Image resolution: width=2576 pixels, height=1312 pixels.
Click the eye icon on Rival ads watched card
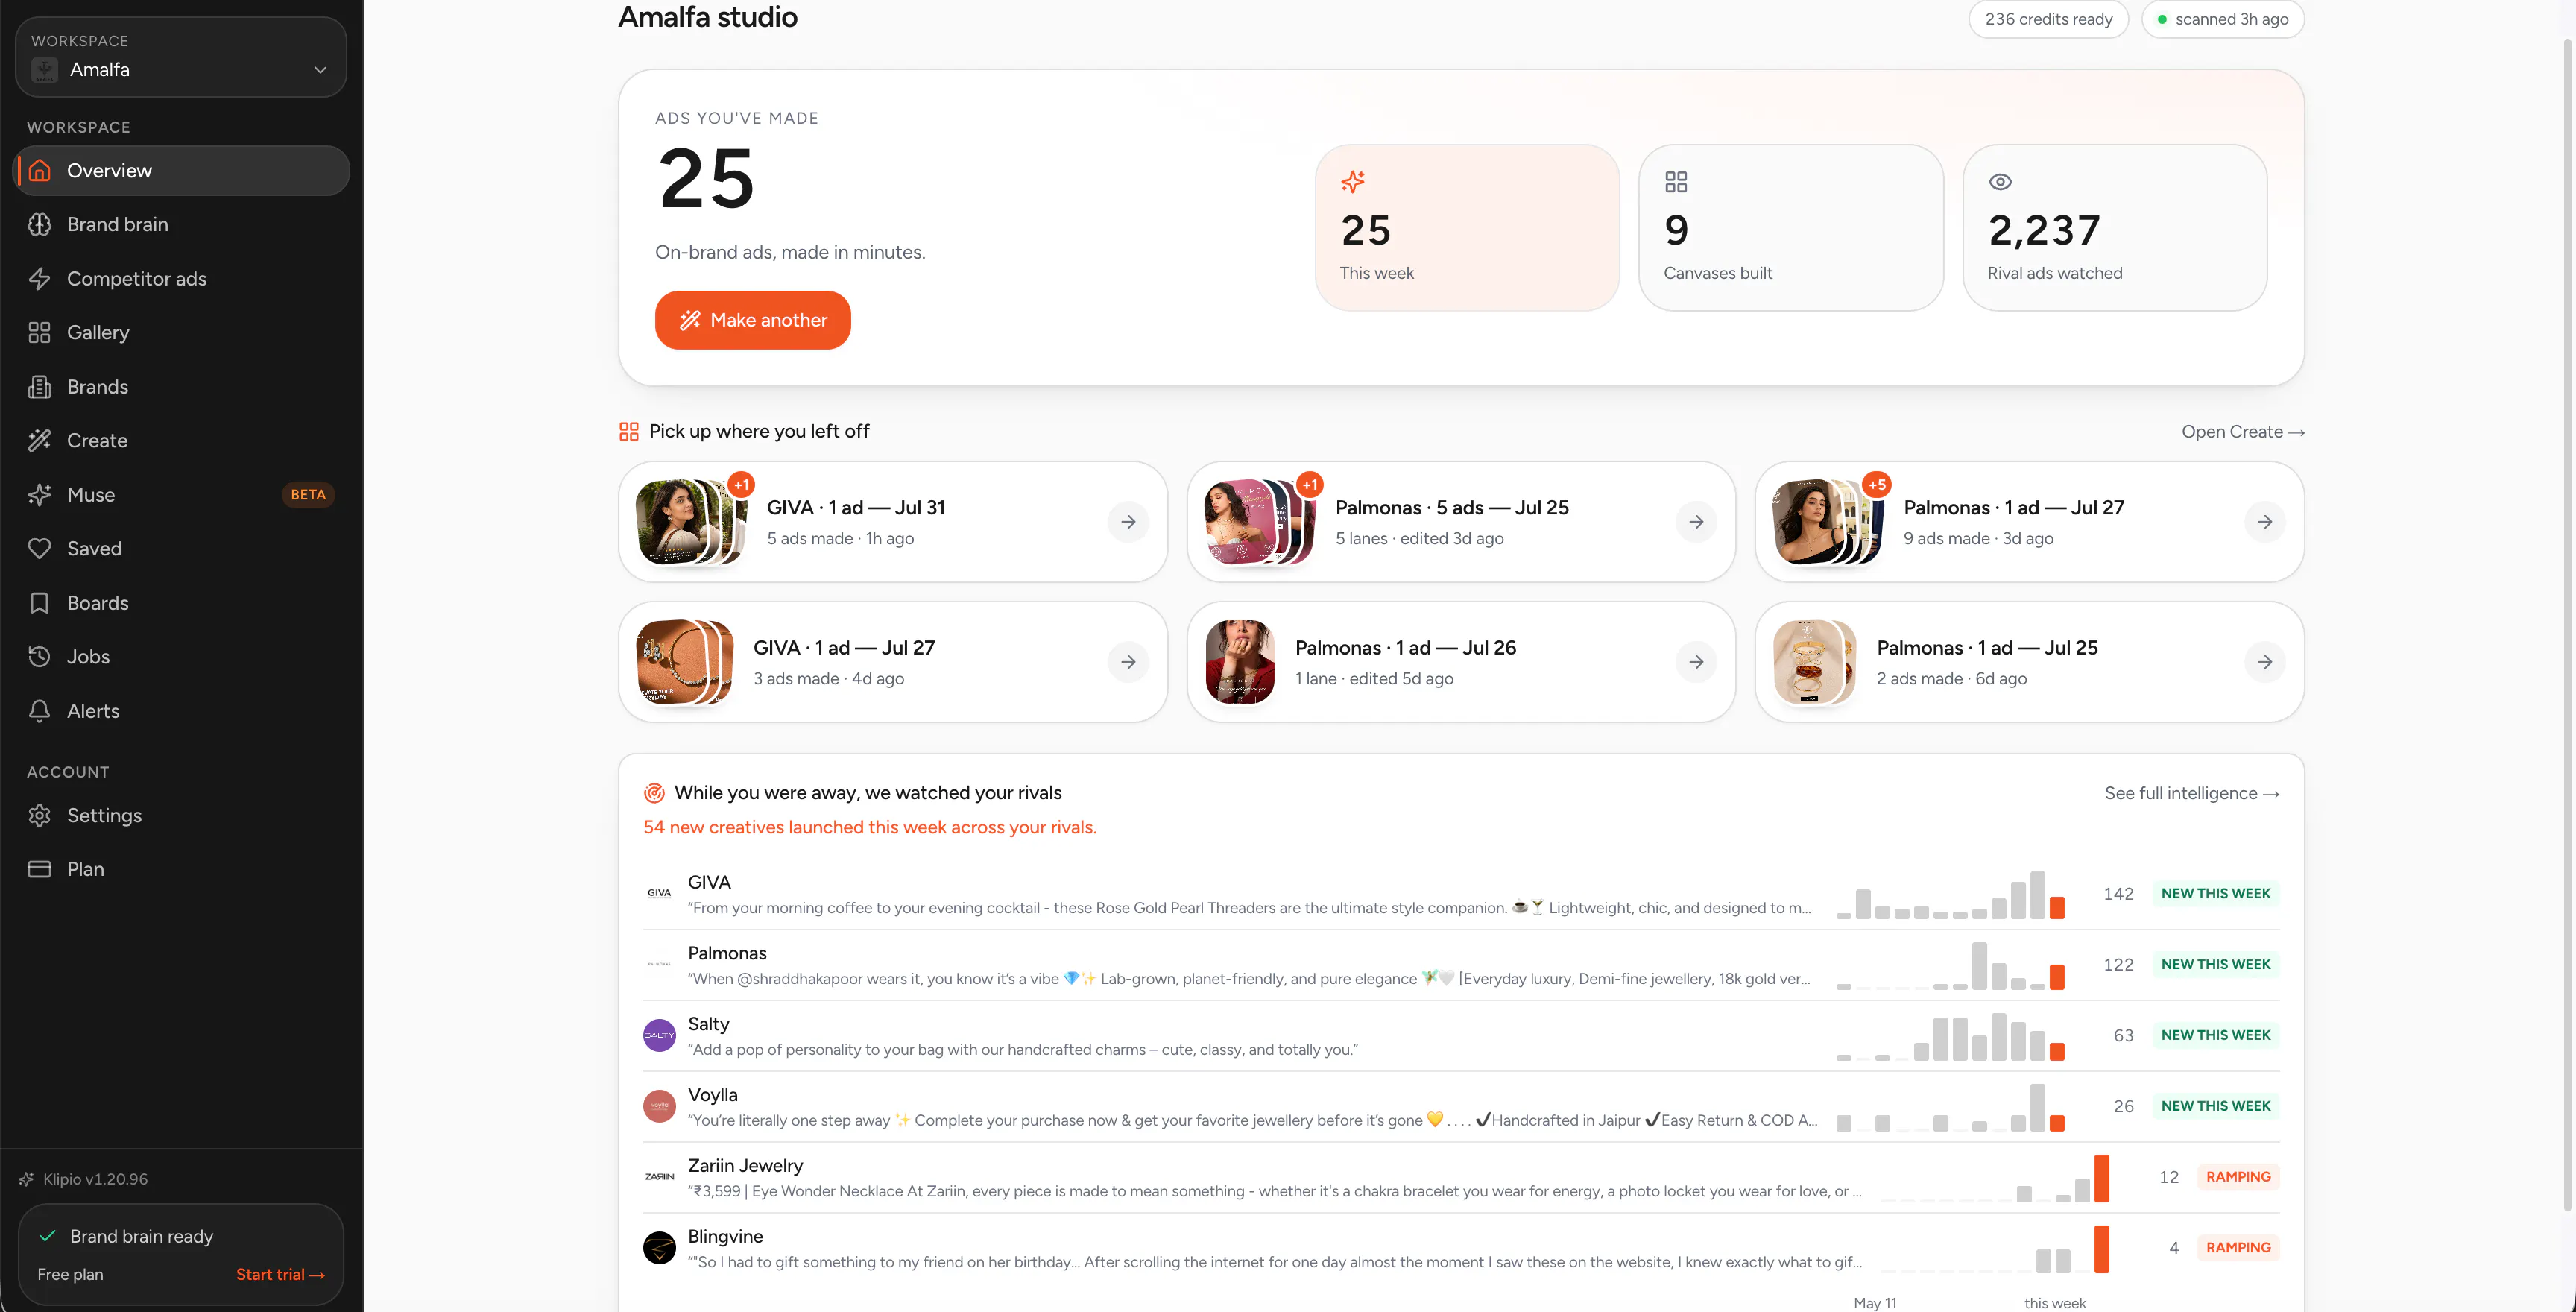click(x=2000, y=181)
